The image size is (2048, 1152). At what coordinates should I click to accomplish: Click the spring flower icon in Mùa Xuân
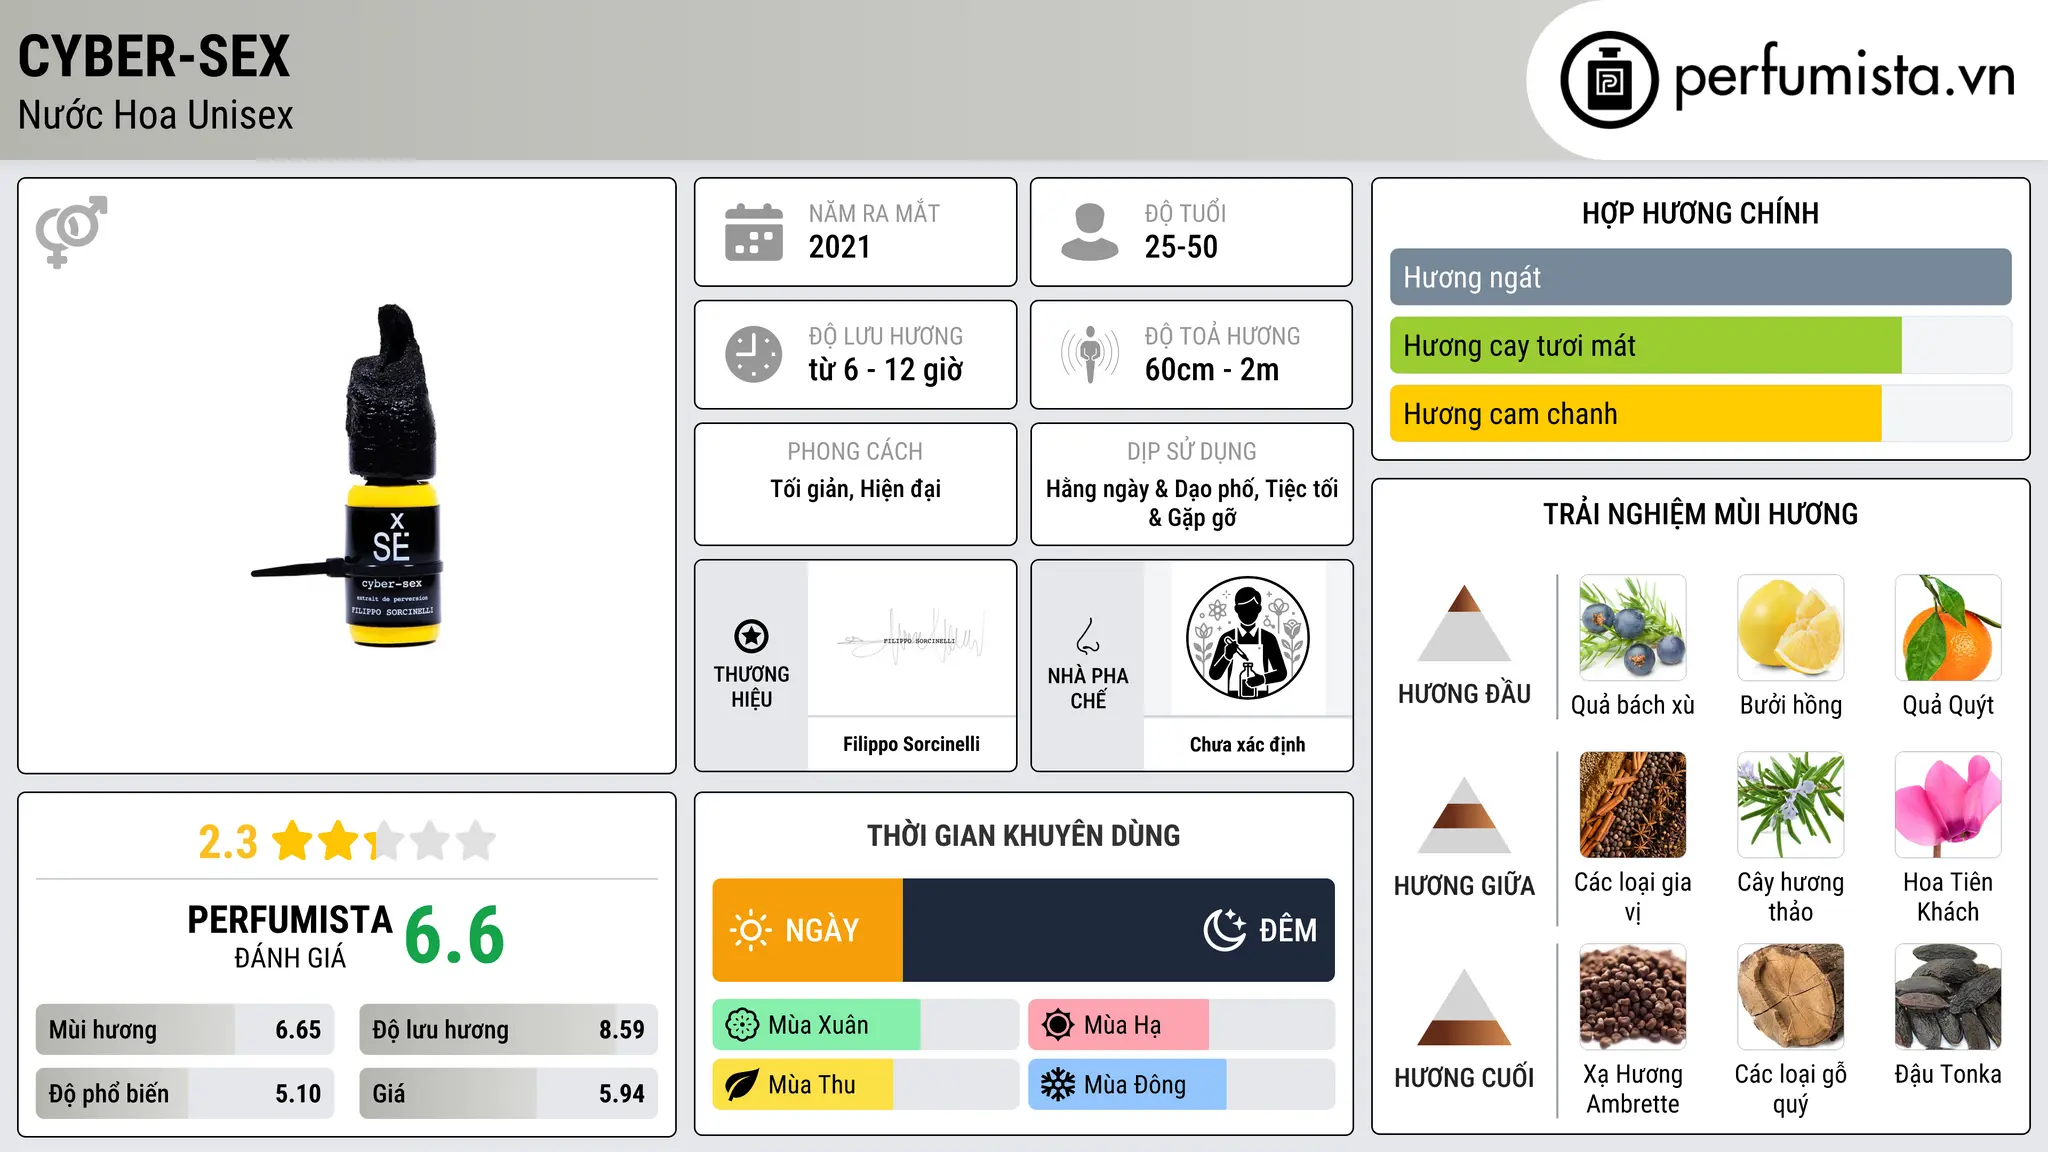(742, 1025)
